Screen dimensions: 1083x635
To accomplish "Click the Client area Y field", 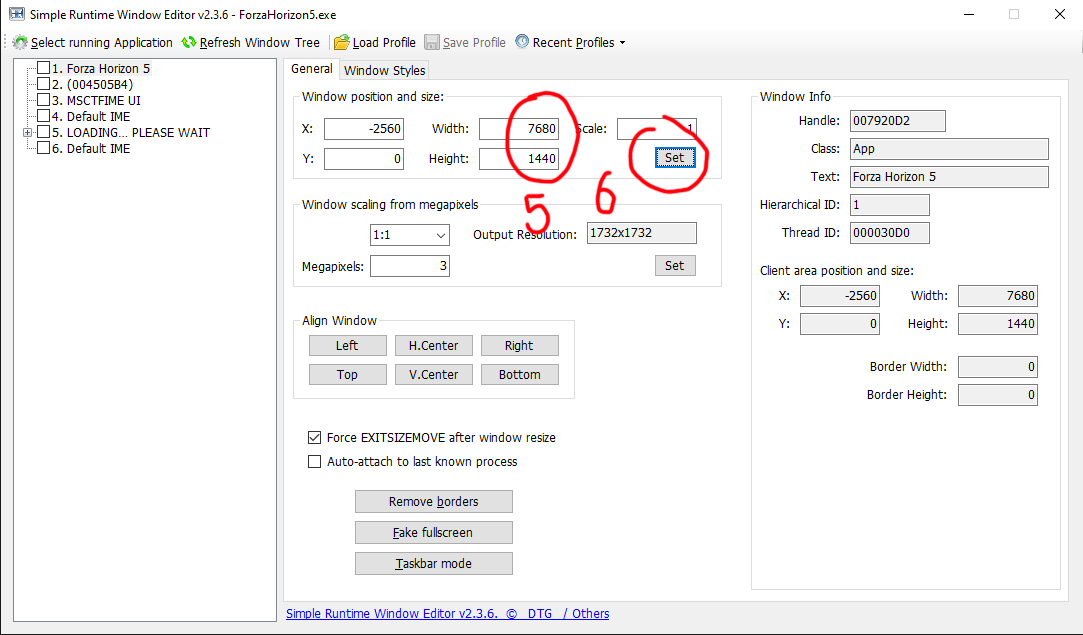I will pos(840,324).
